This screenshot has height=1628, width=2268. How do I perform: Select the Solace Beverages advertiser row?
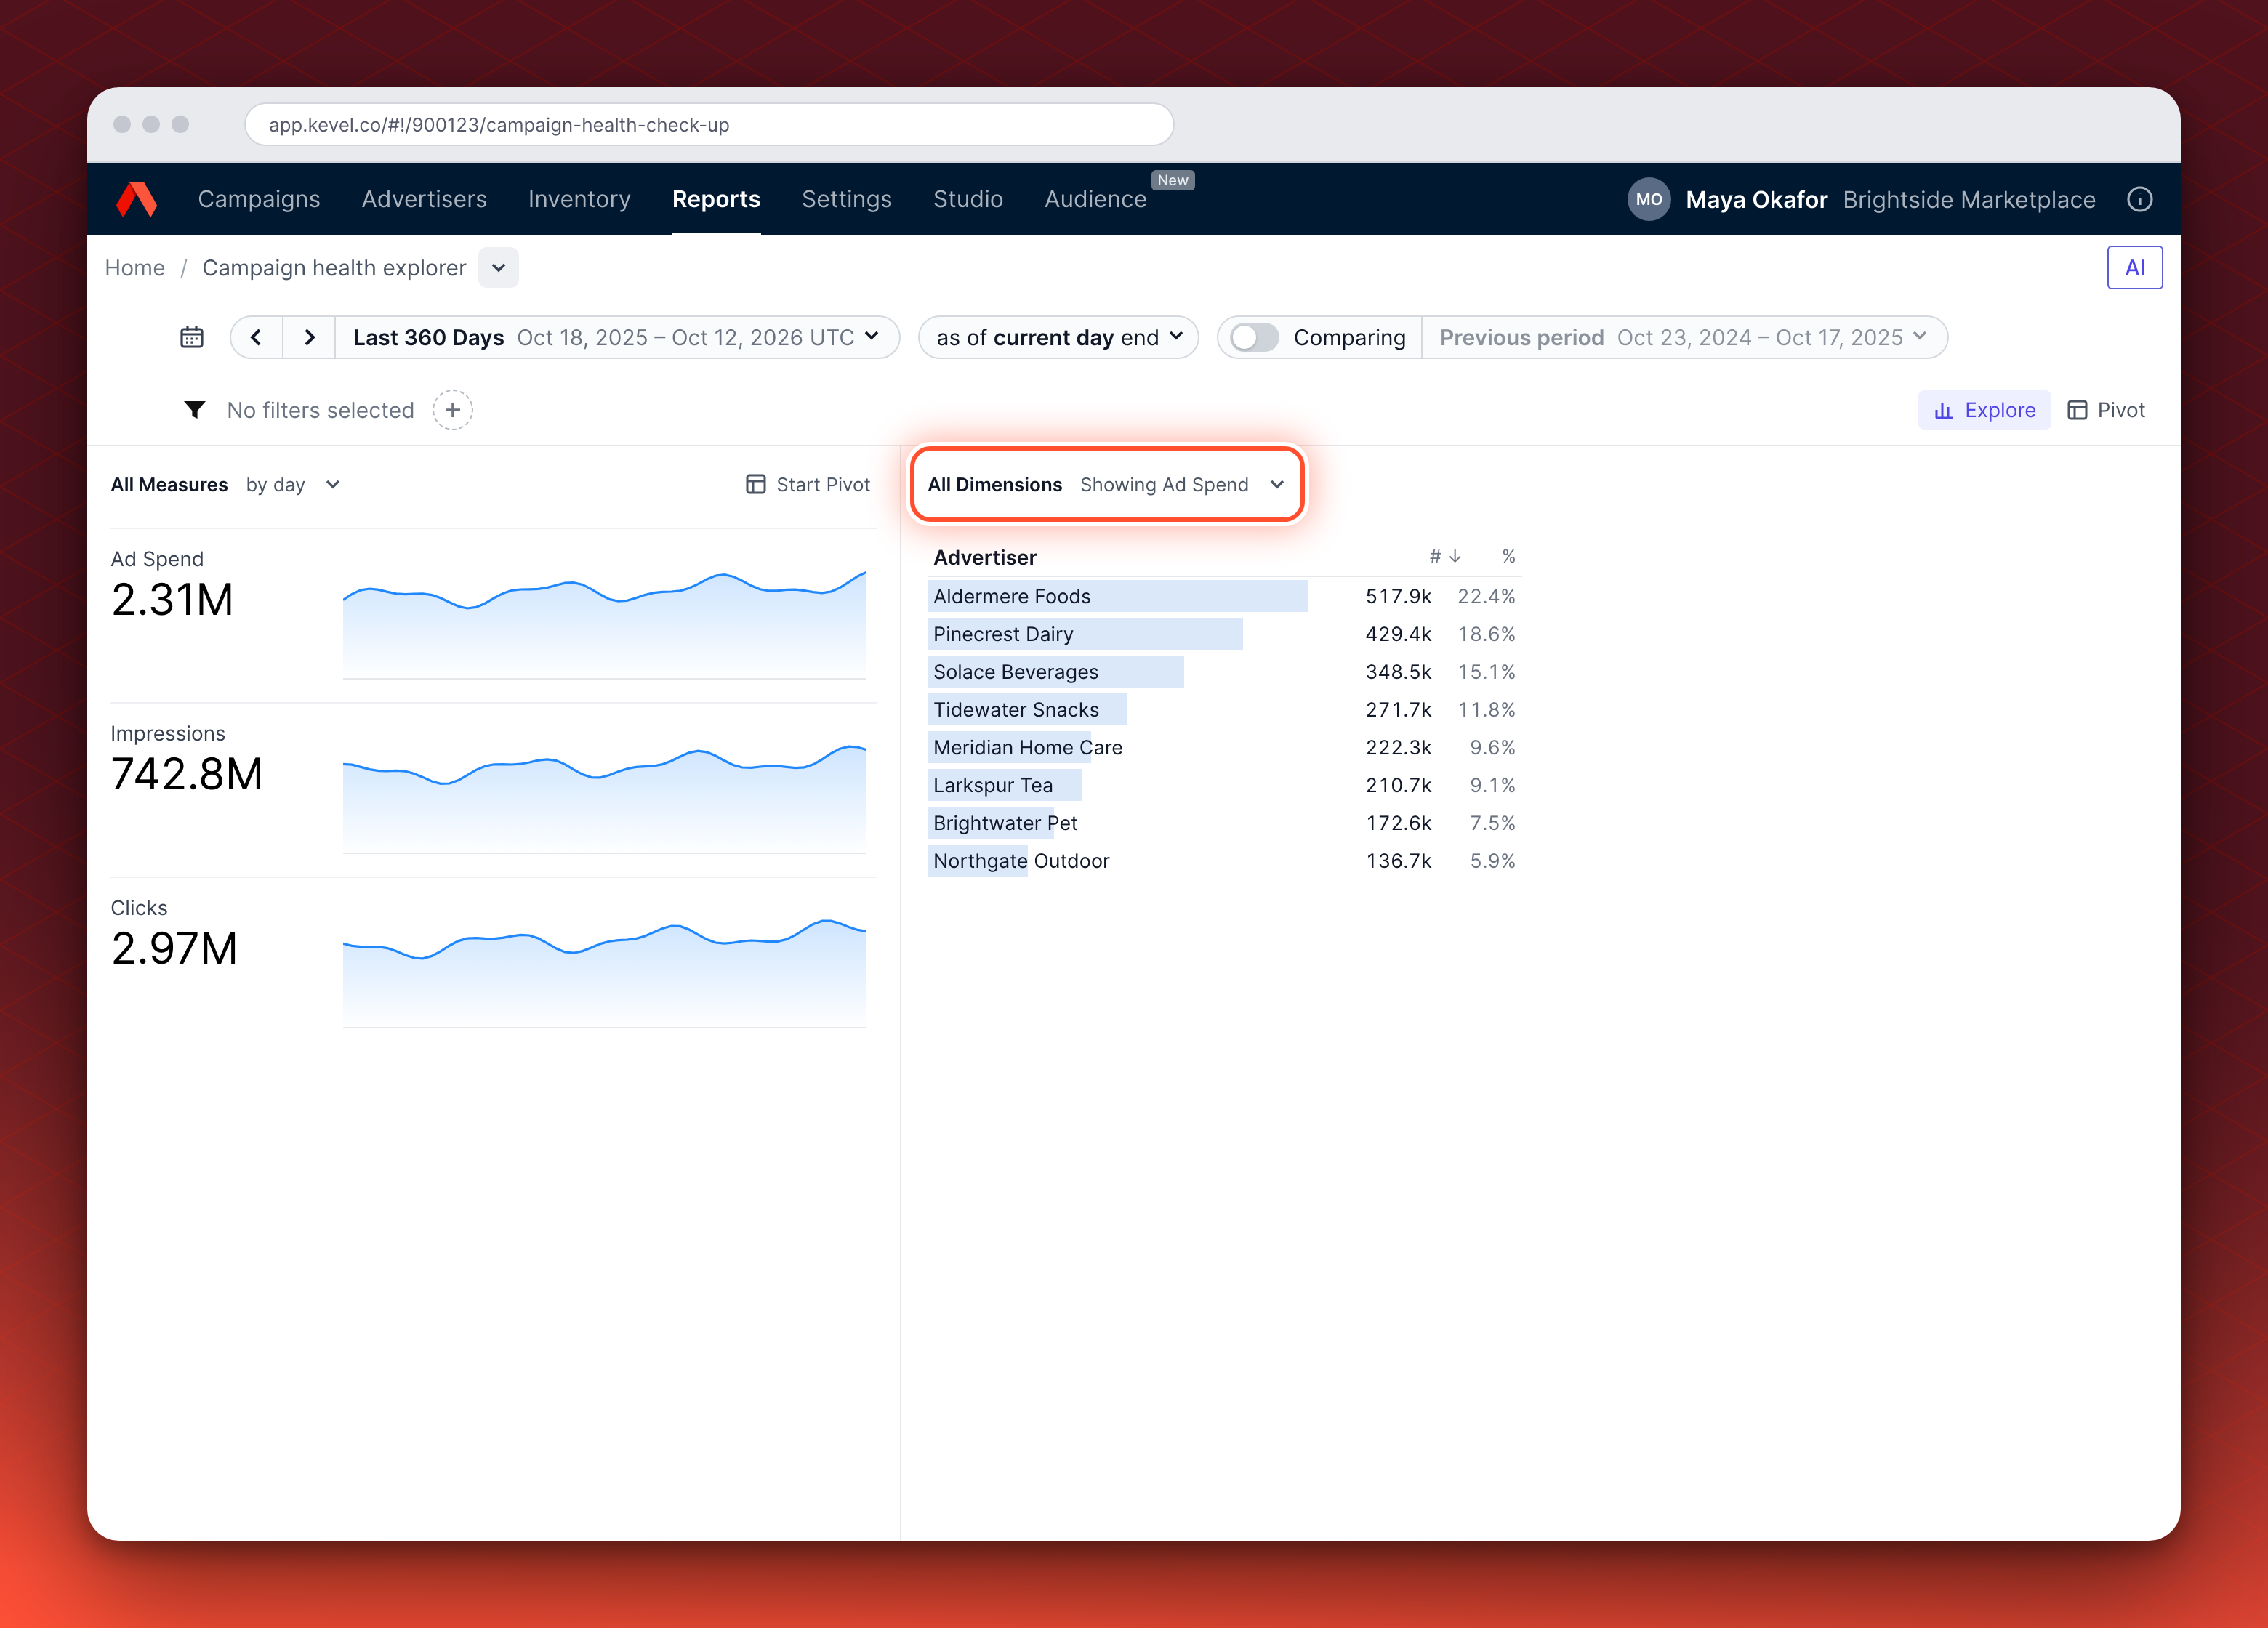1224,672
